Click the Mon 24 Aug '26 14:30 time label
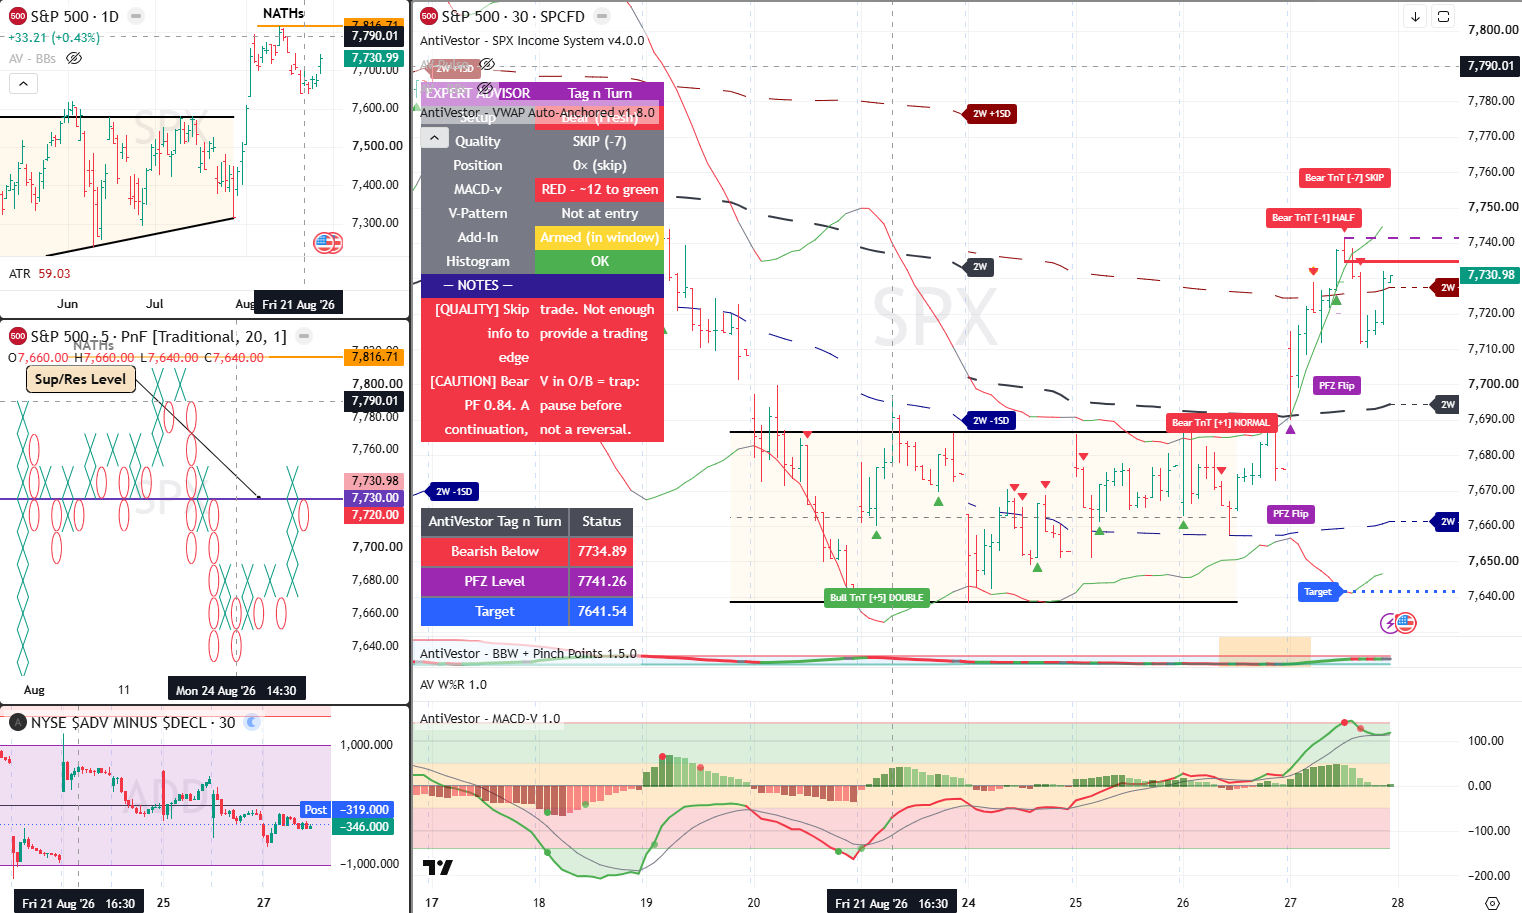Viewport: 1522px width, 913px height. point(236,690)
